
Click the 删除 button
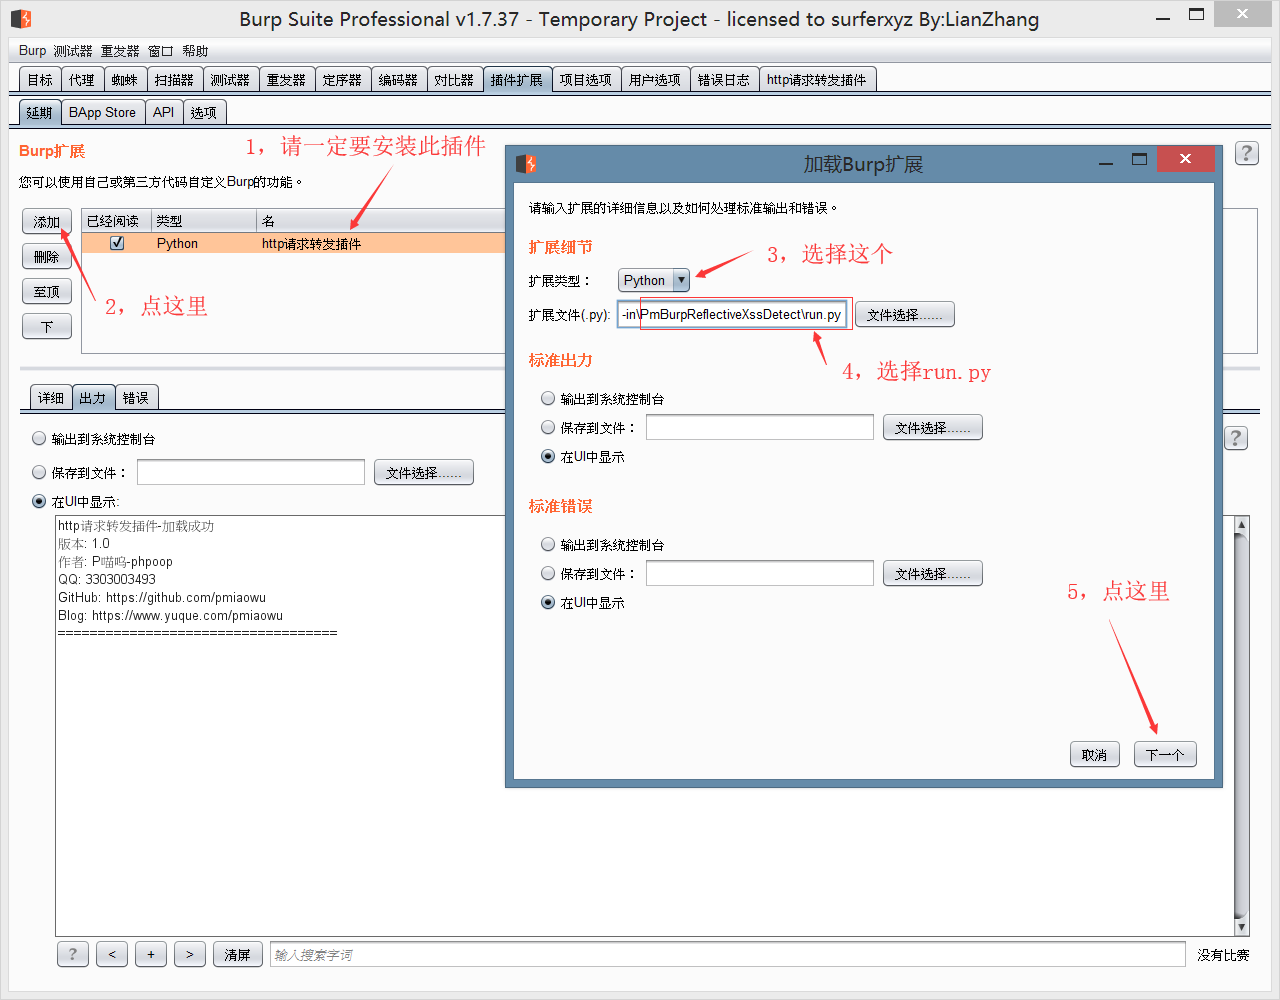point(47,257)
